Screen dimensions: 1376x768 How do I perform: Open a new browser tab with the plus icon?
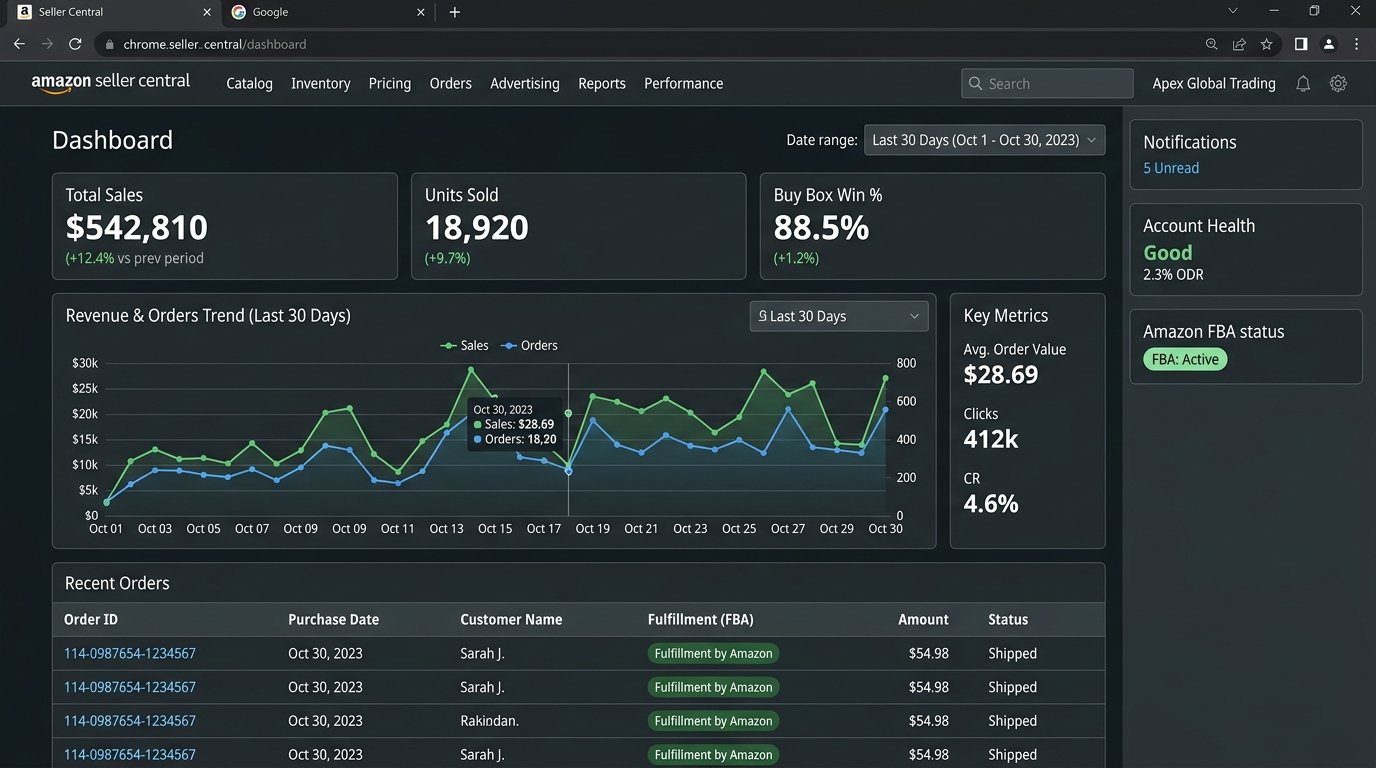(455, 12)
